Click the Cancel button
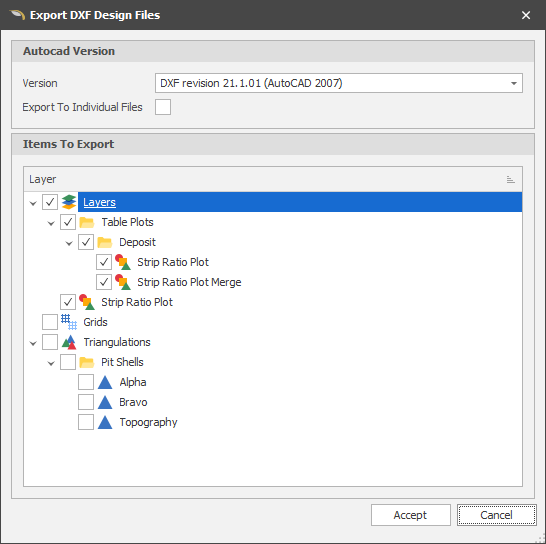Viewport: 546px width, 544px height. pos(496,515)
